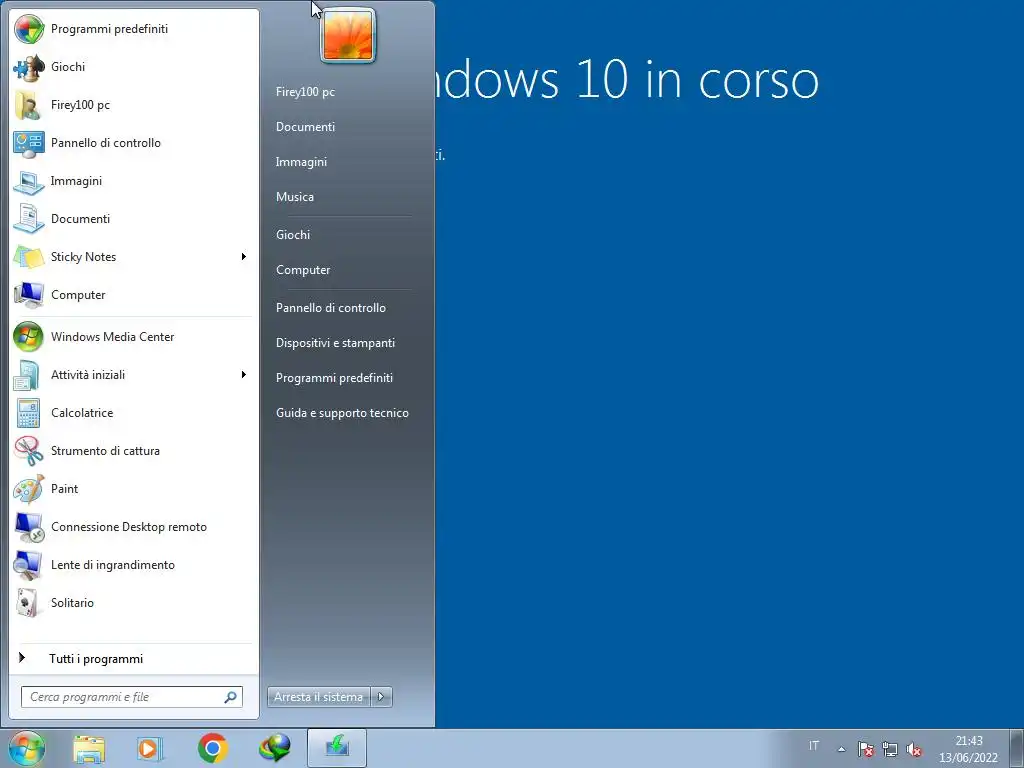
Task: Click the active Windows 10 setup taskbar button
Action: point(337,748)
